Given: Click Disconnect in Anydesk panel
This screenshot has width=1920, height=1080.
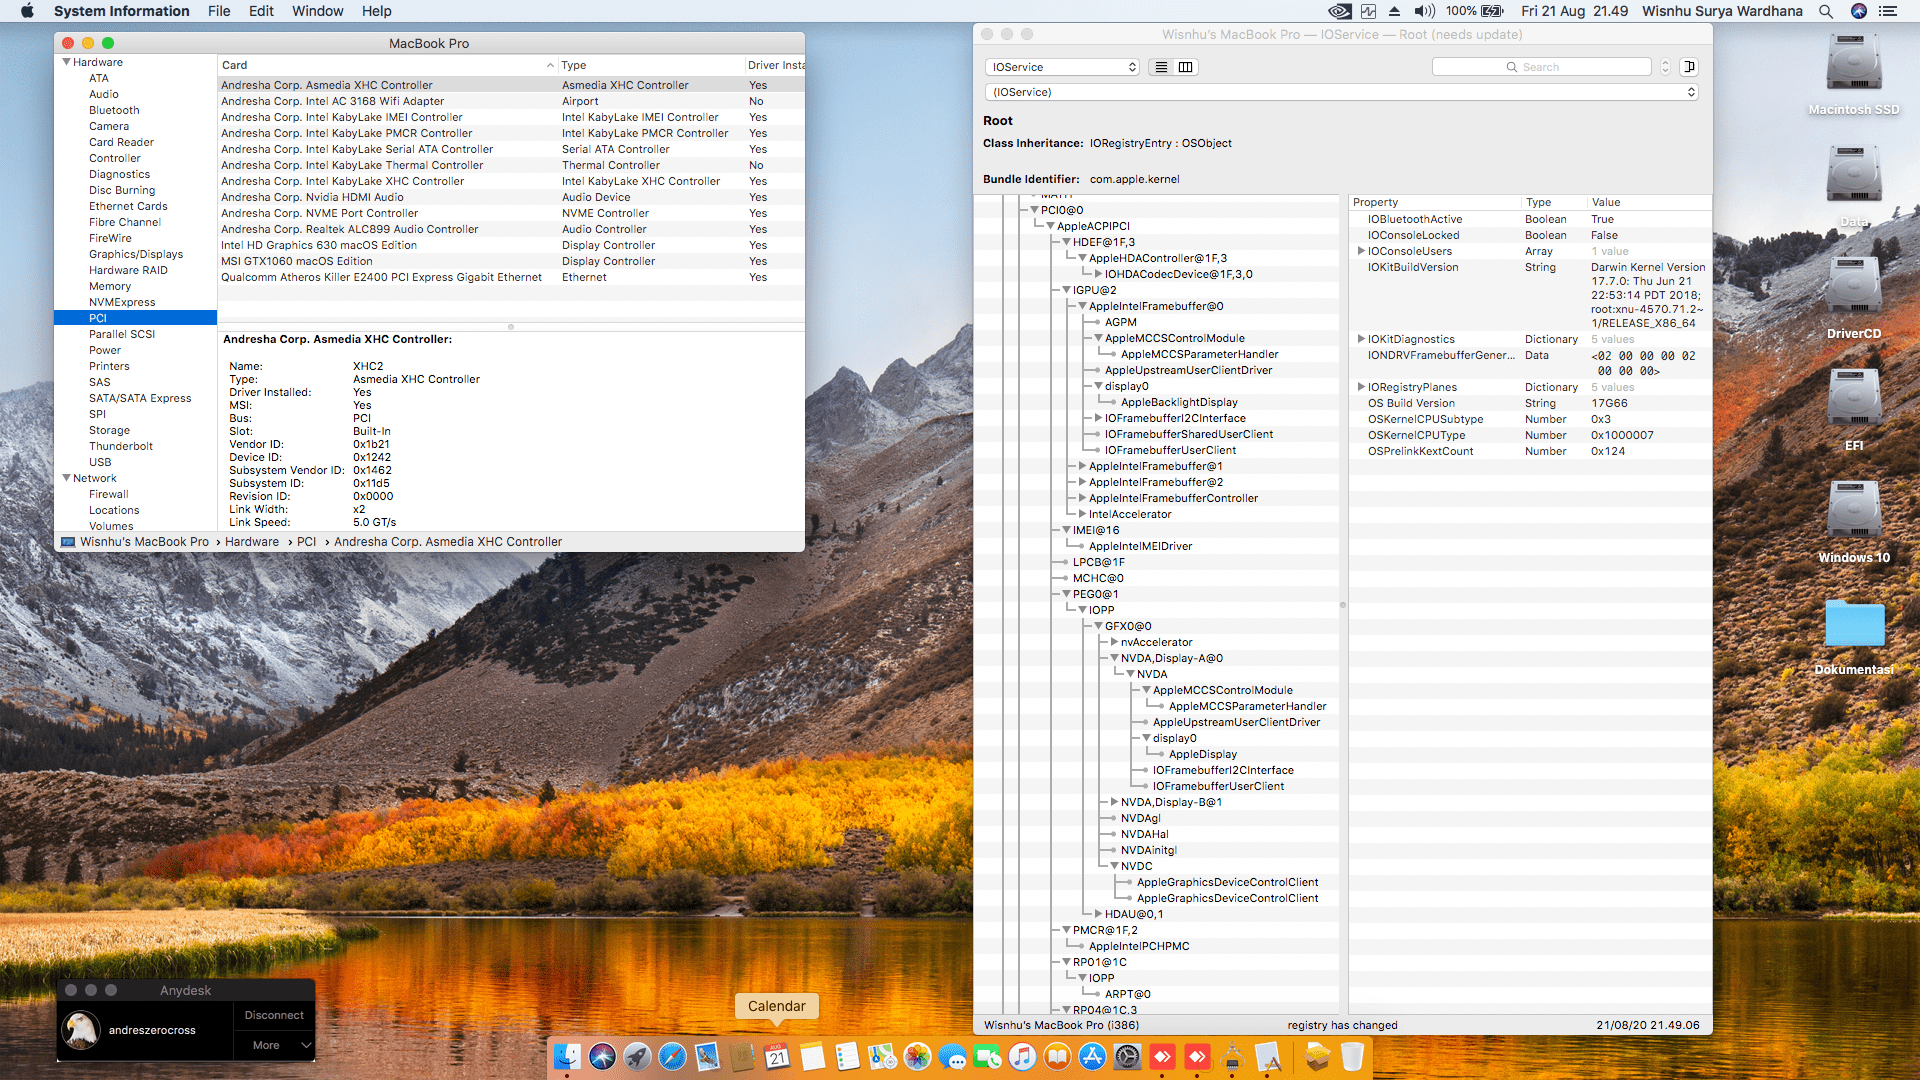Looking at the screenshot, I should click(274, 1015).
